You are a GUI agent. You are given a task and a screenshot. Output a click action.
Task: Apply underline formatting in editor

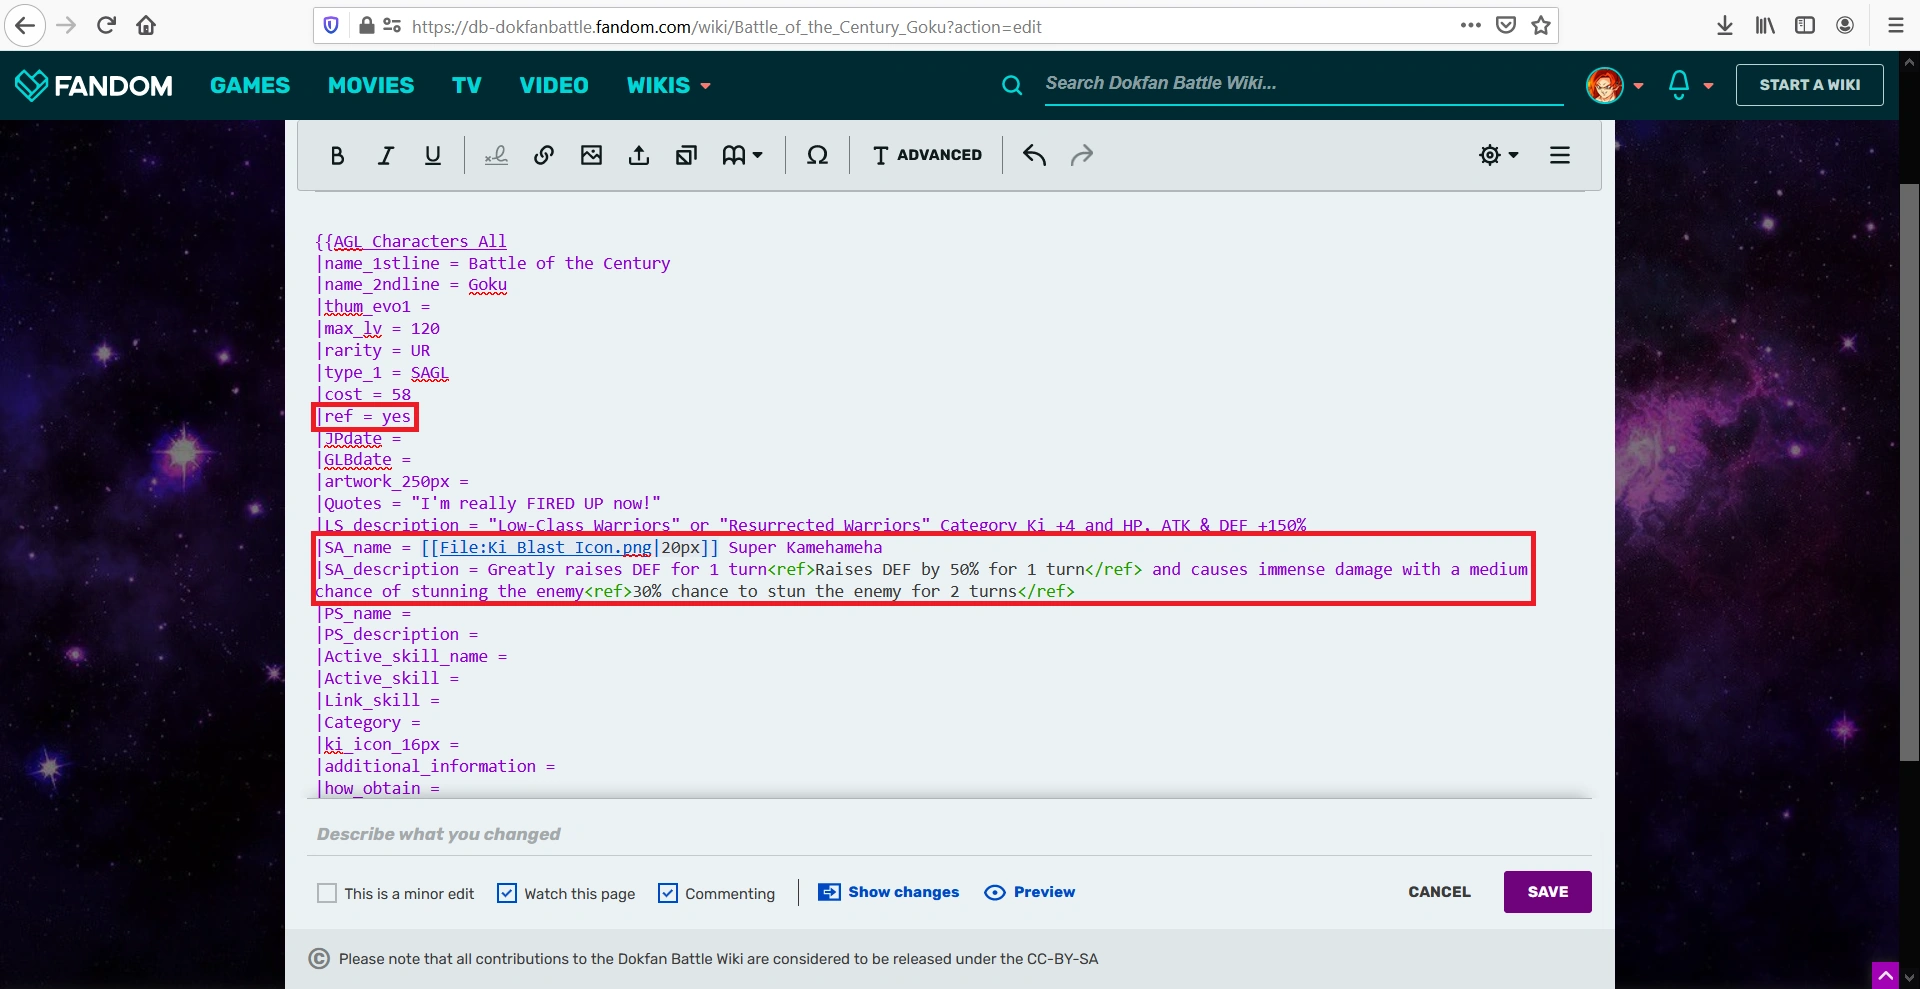433,155
